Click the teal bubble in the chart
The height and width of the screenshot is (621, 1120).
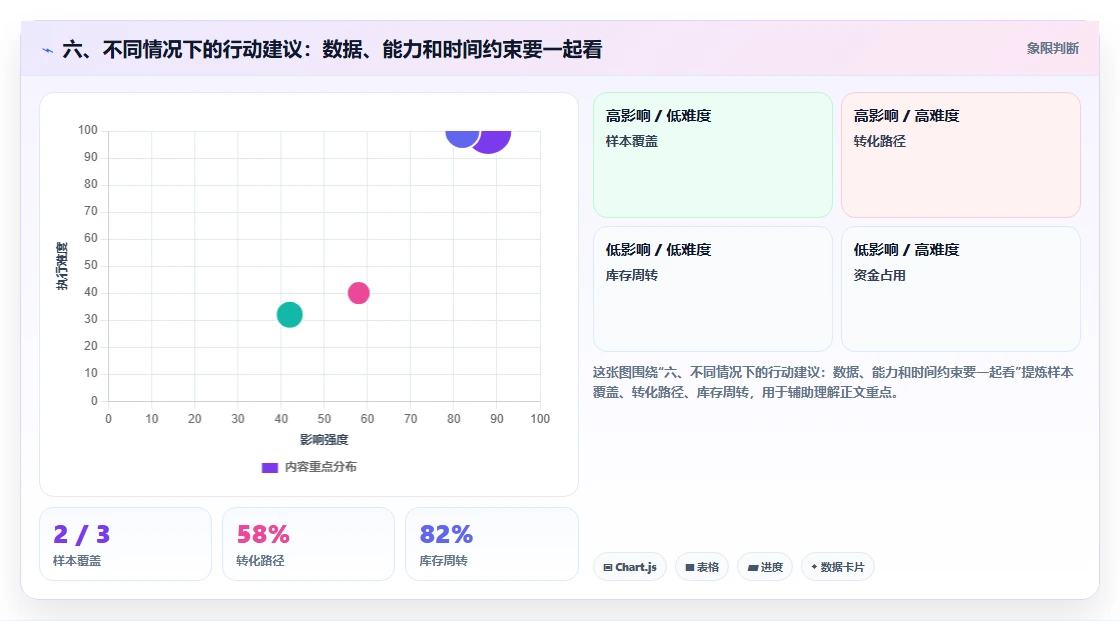[x=289, y=314]
